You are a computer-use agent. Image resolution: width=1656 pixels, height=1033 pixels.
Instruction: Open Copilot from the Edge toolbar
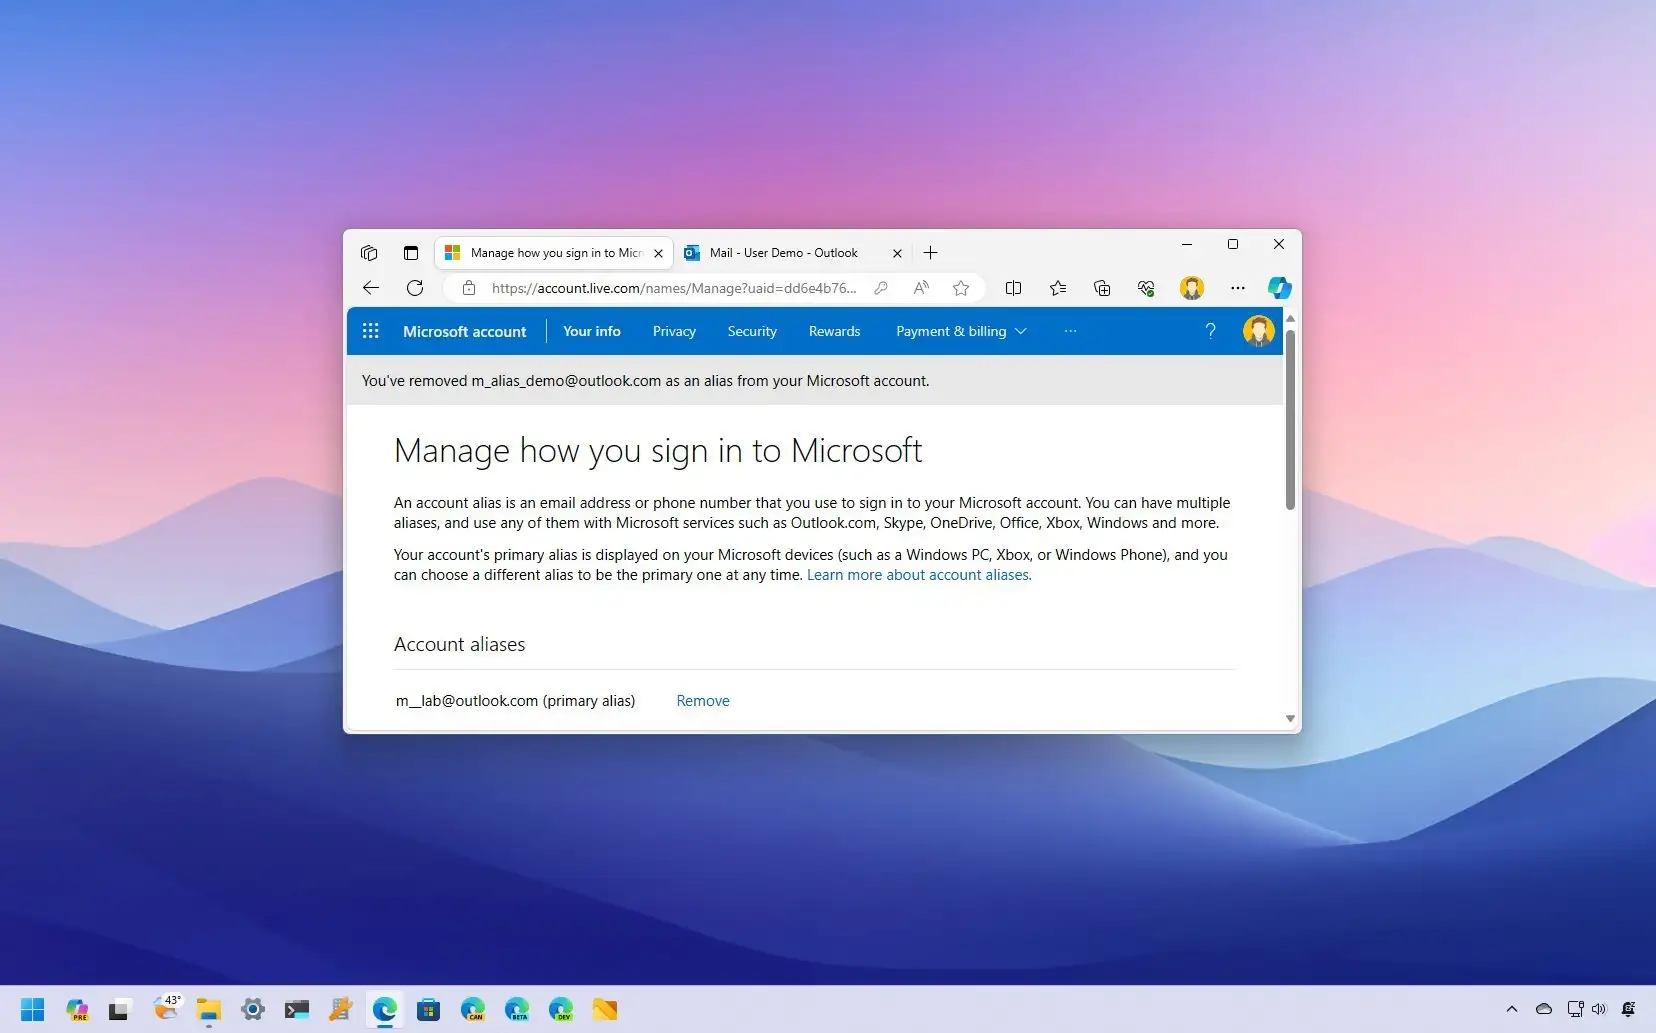pos(1281,288)
